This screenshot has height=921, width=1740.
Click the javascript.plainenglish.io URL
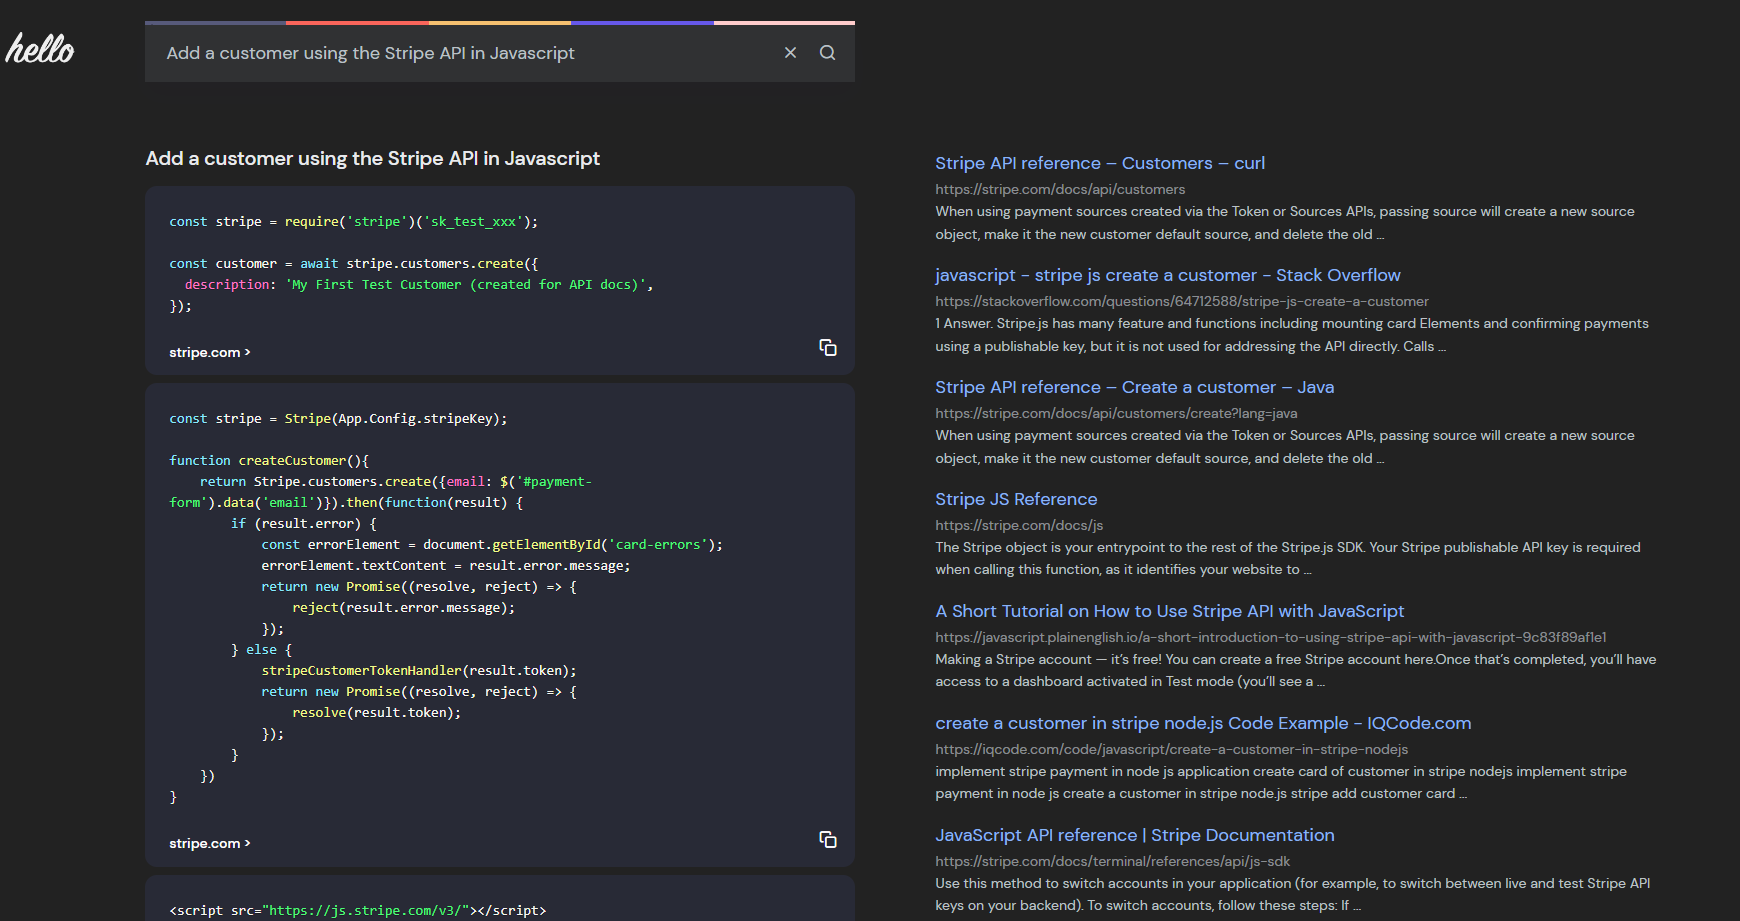pos(1271,637)
